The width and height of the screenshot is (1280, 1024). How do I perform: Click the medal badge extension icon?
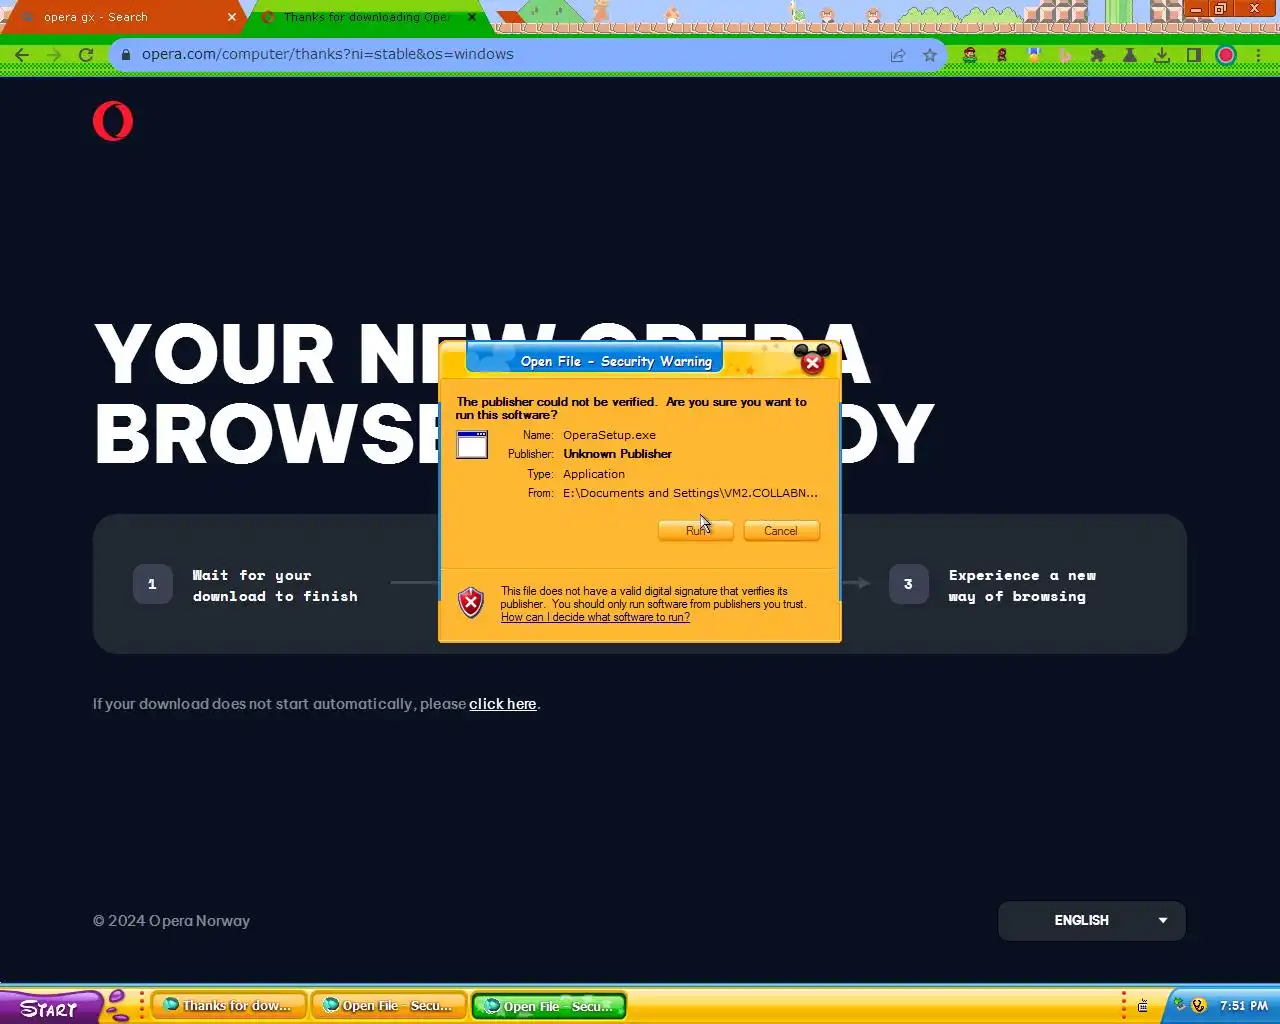pyautogui.click(x=1034, y=55)
